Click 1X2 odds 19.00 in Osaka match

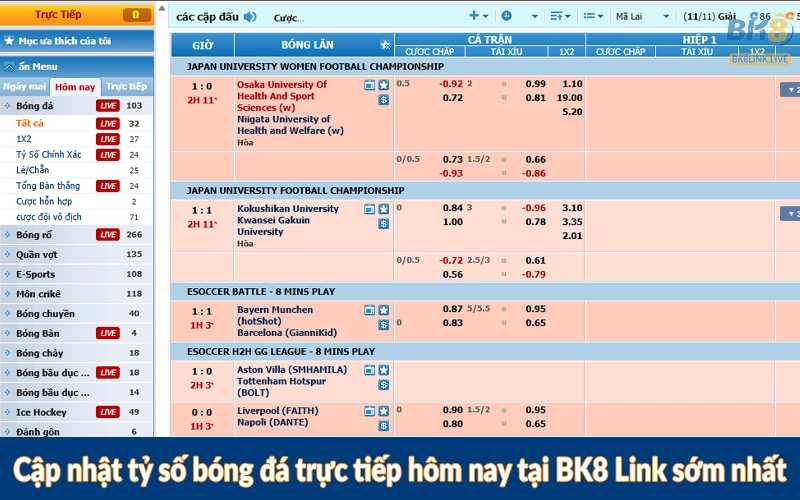[569, 97]
